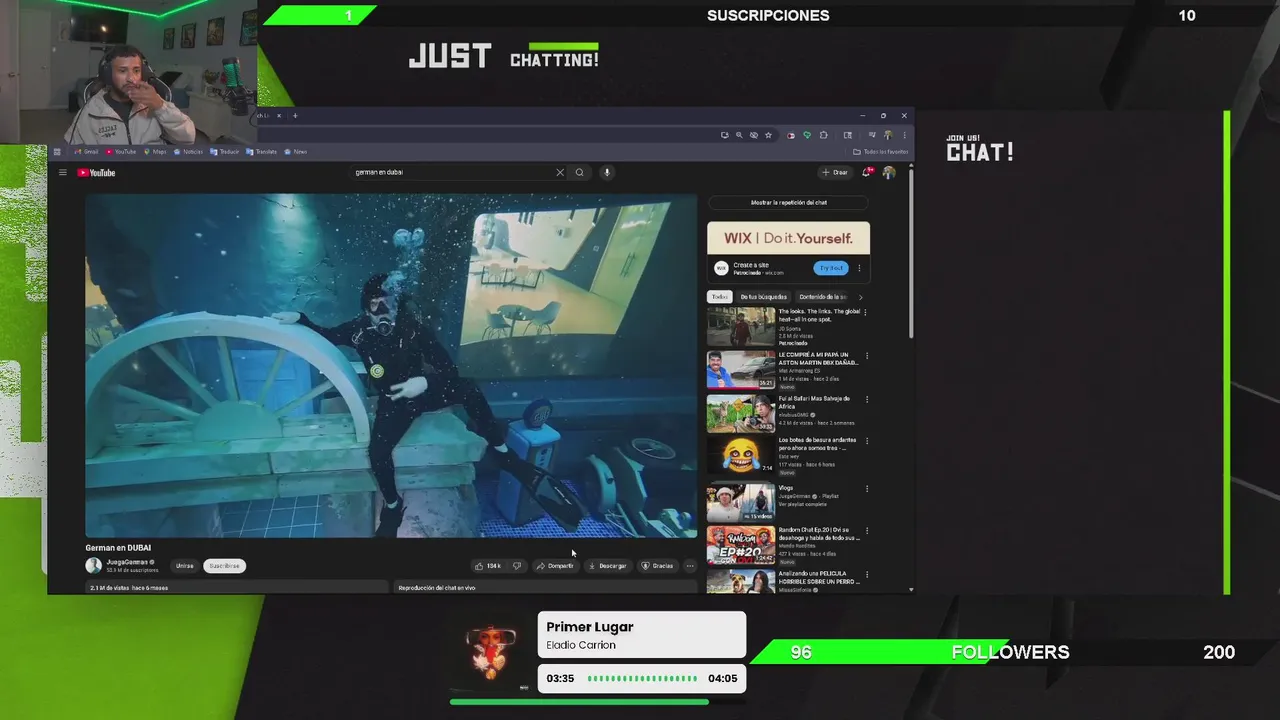Click the Compartir share button

[555, 566]
